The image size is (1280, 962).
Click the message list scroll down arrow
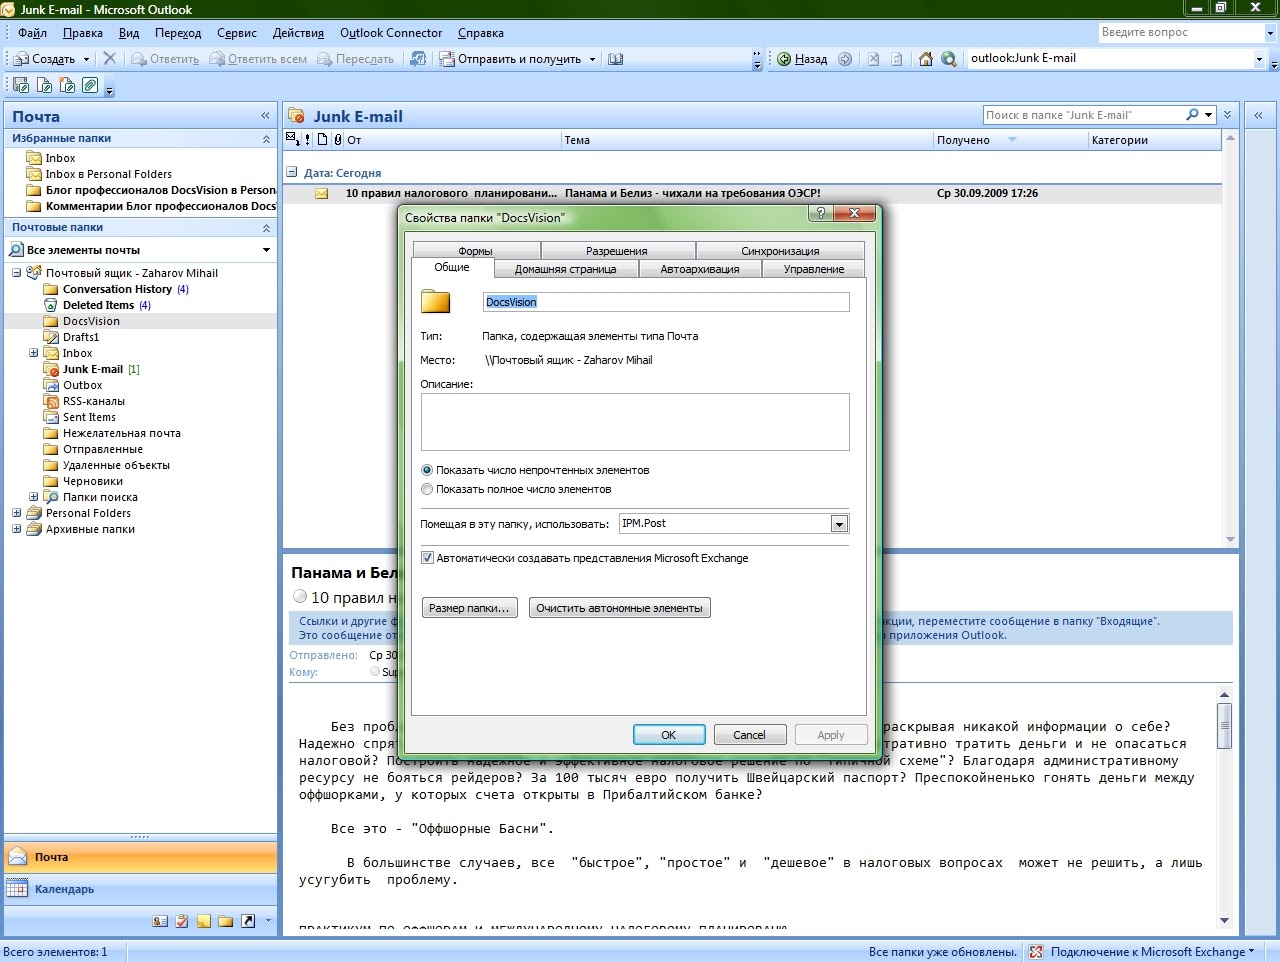tap(1230, 539)
